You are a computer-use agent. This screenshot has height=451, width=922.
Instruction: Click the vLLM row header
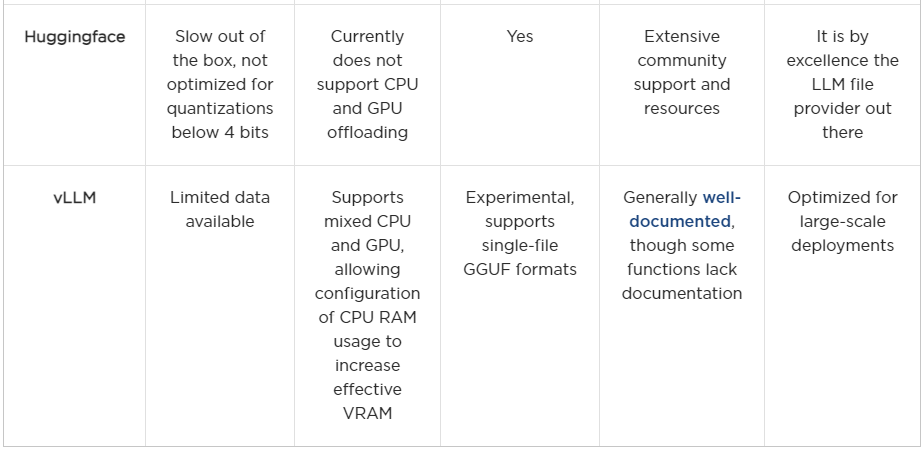(x=74, y=198)
